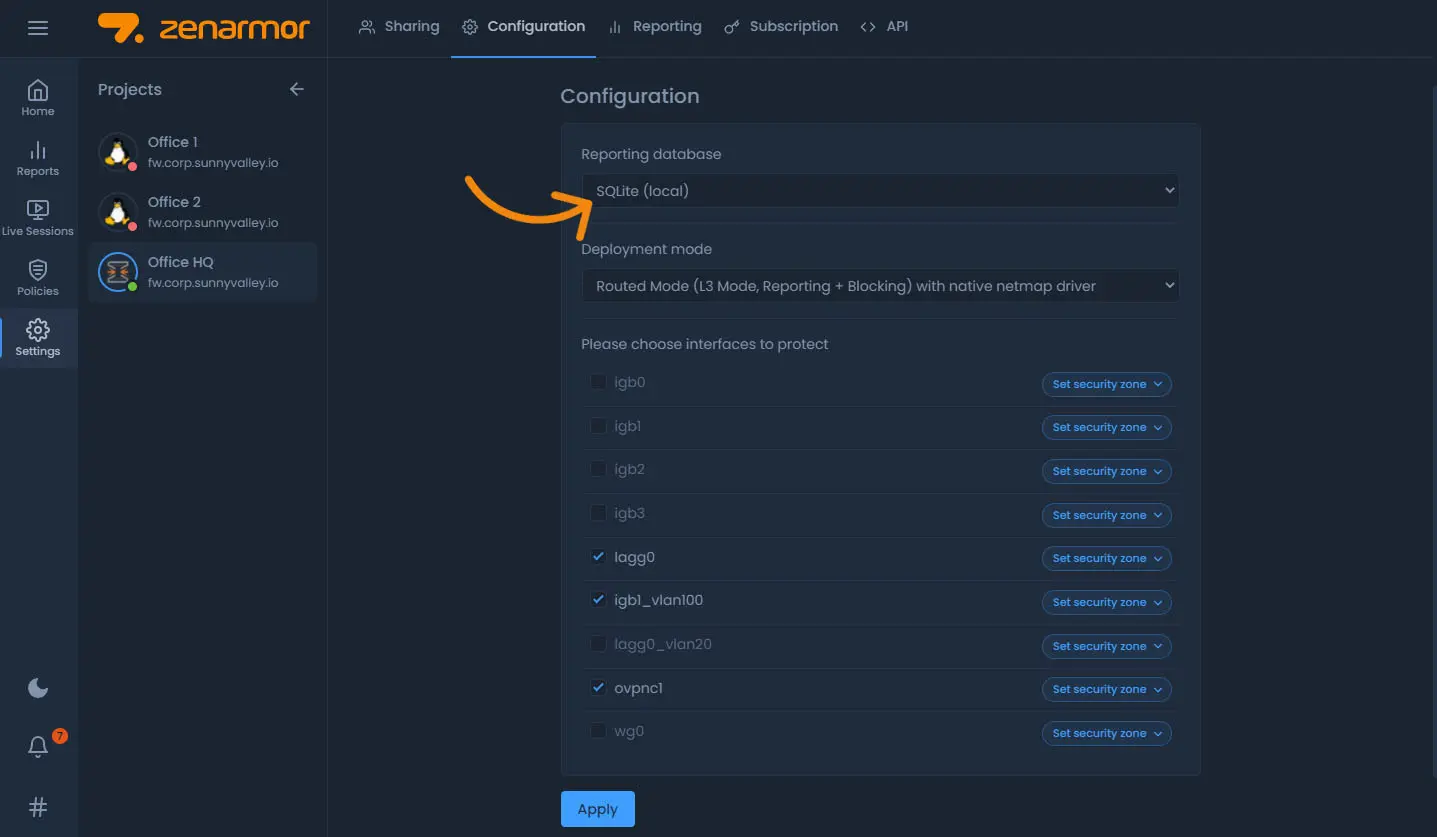Open the hamburger menu icon
The image size is (1437, 837).
[x=38, y=28]
